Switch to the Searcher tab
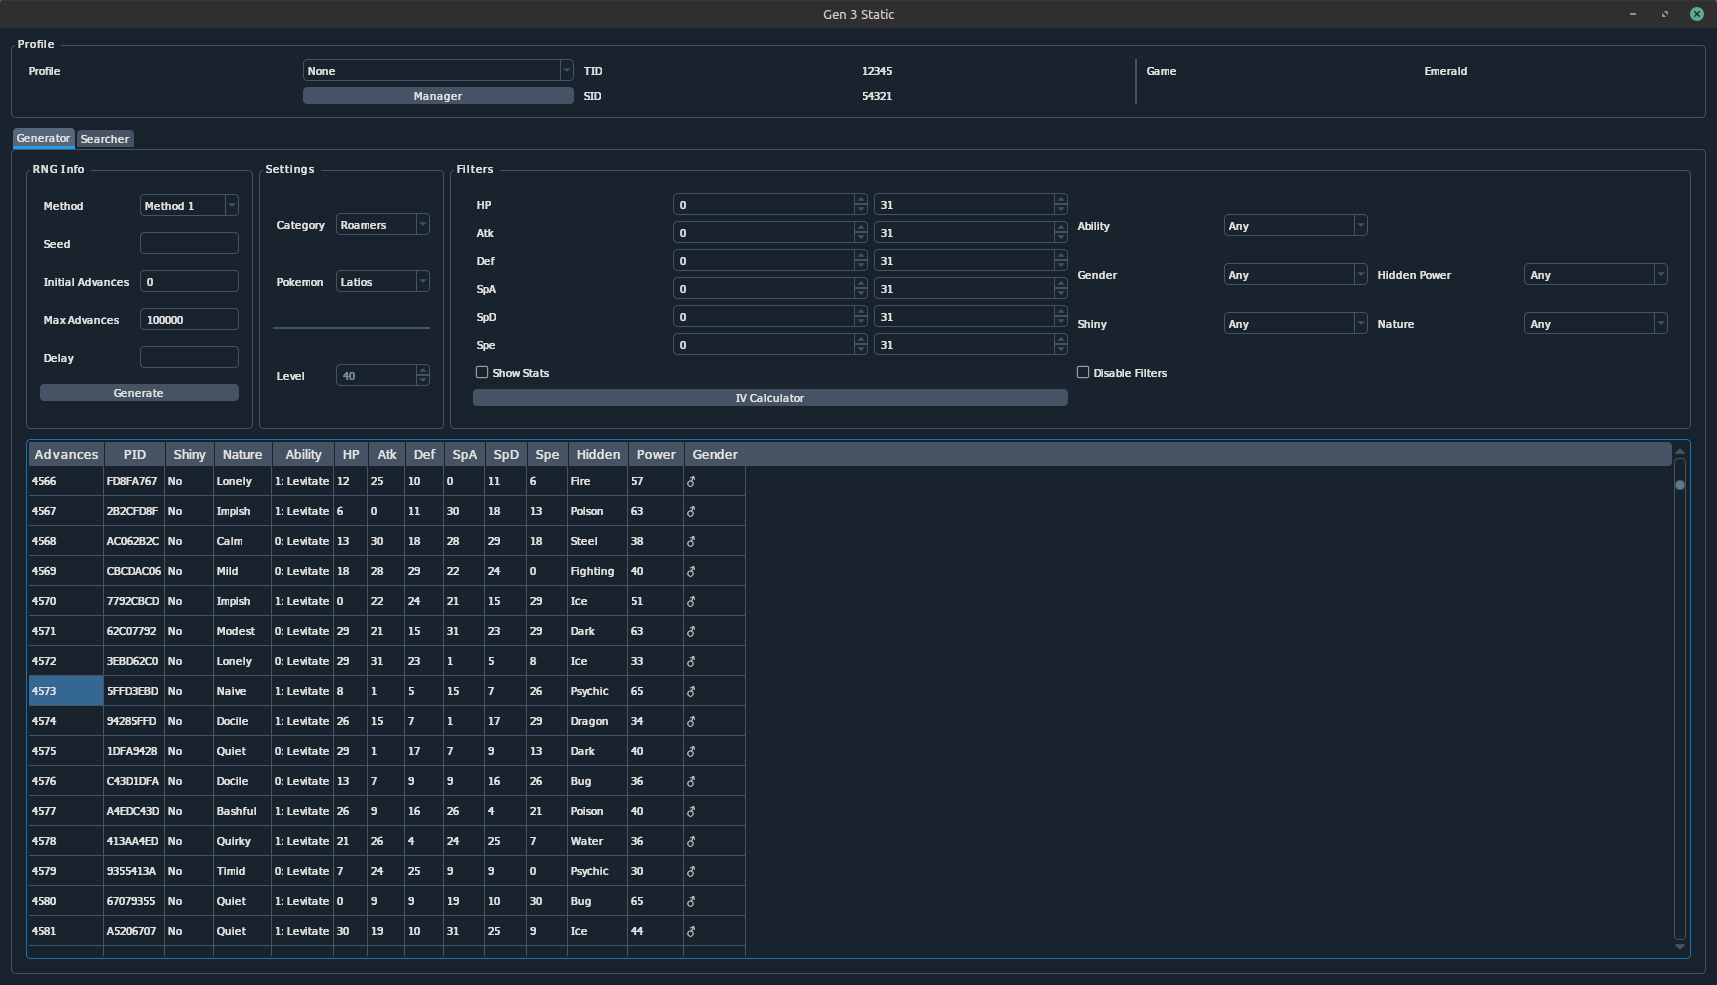This screenshot has width=1717, height=985. 105,139
